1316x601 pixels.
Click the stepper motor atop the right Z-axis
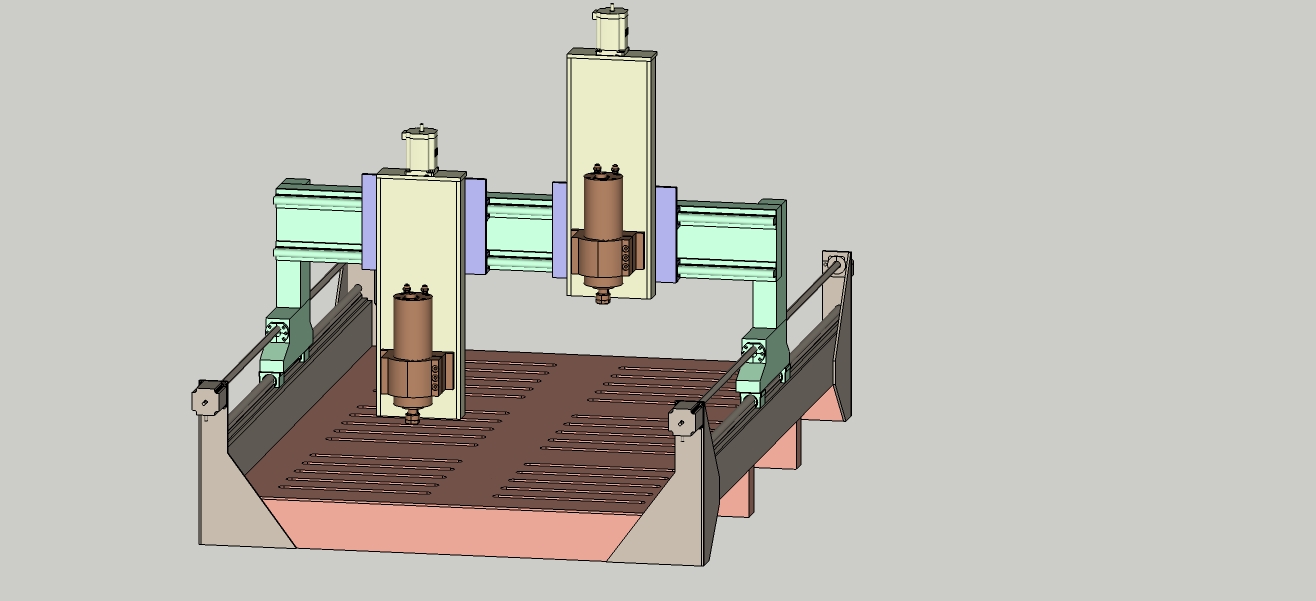pos(610,30)
